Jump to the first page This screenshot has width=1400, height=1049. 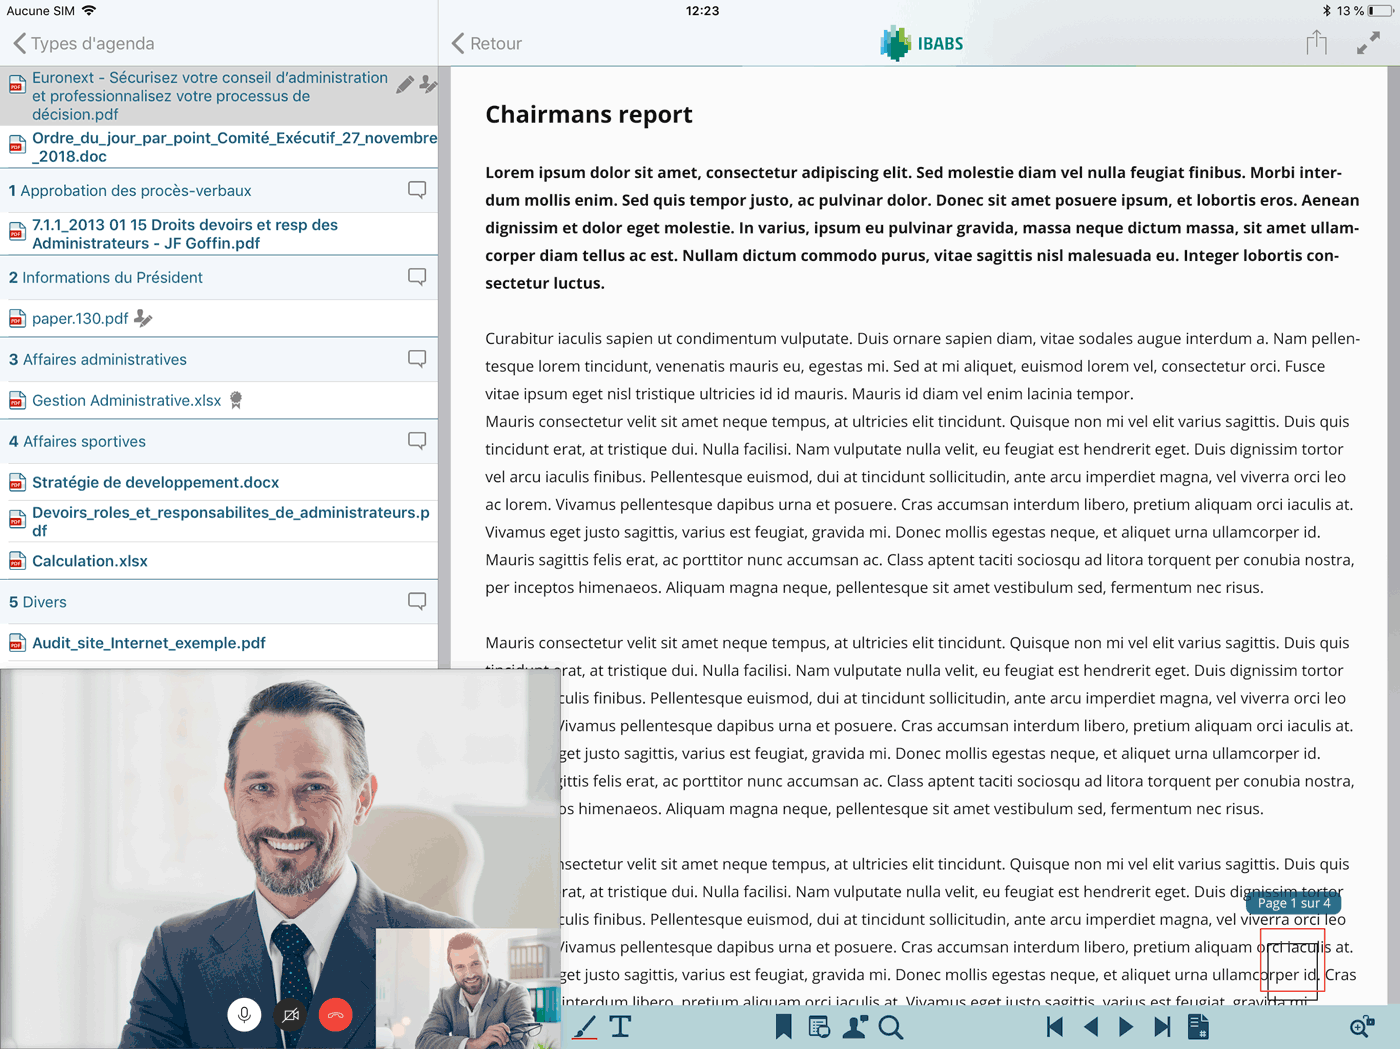tap(1054, 1027)
